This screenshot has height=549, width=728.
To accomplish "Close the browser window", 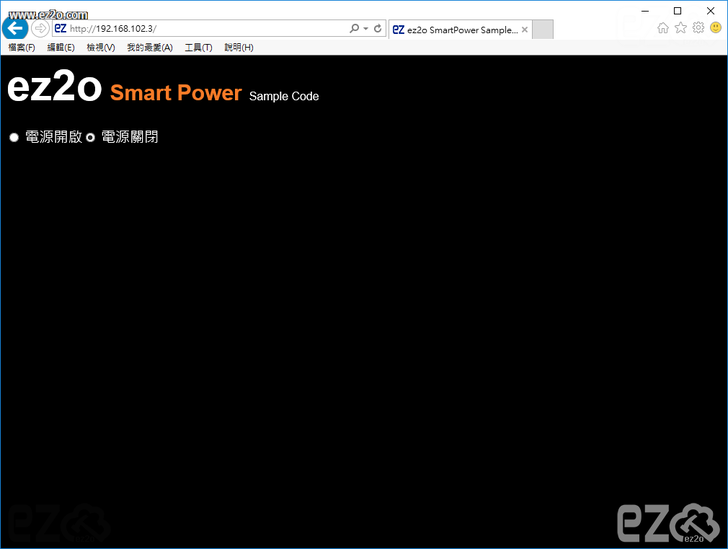I will pos(711,11).
